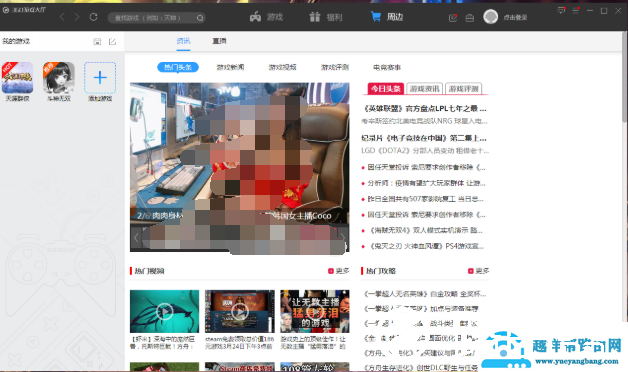Viewport: 628px width, 372px height.
Task: Open the toolbox briefcase icon
Action: tap(470, 18)
